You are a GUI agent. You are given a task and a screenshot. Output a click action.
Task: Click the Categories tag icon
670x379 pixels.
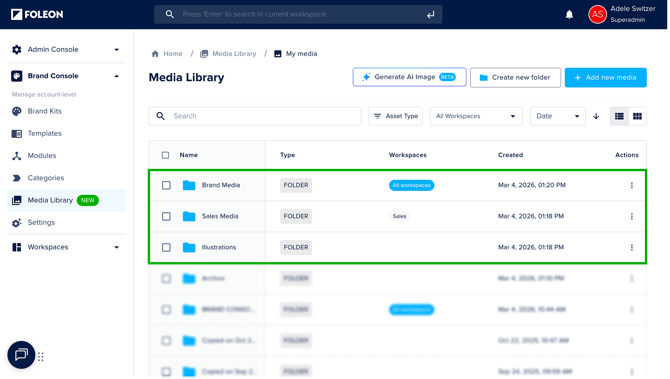pyautogui.click(x=17, y=178)
